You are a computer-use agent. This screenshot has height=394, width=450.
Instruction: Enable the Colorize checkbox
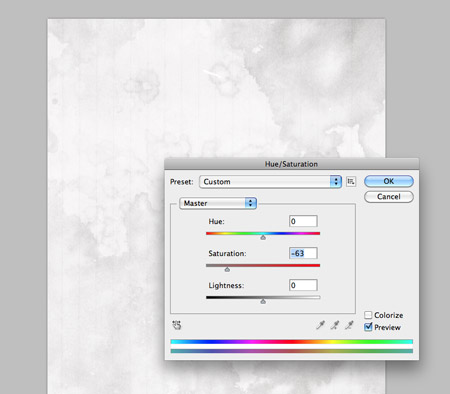point(368,315)
